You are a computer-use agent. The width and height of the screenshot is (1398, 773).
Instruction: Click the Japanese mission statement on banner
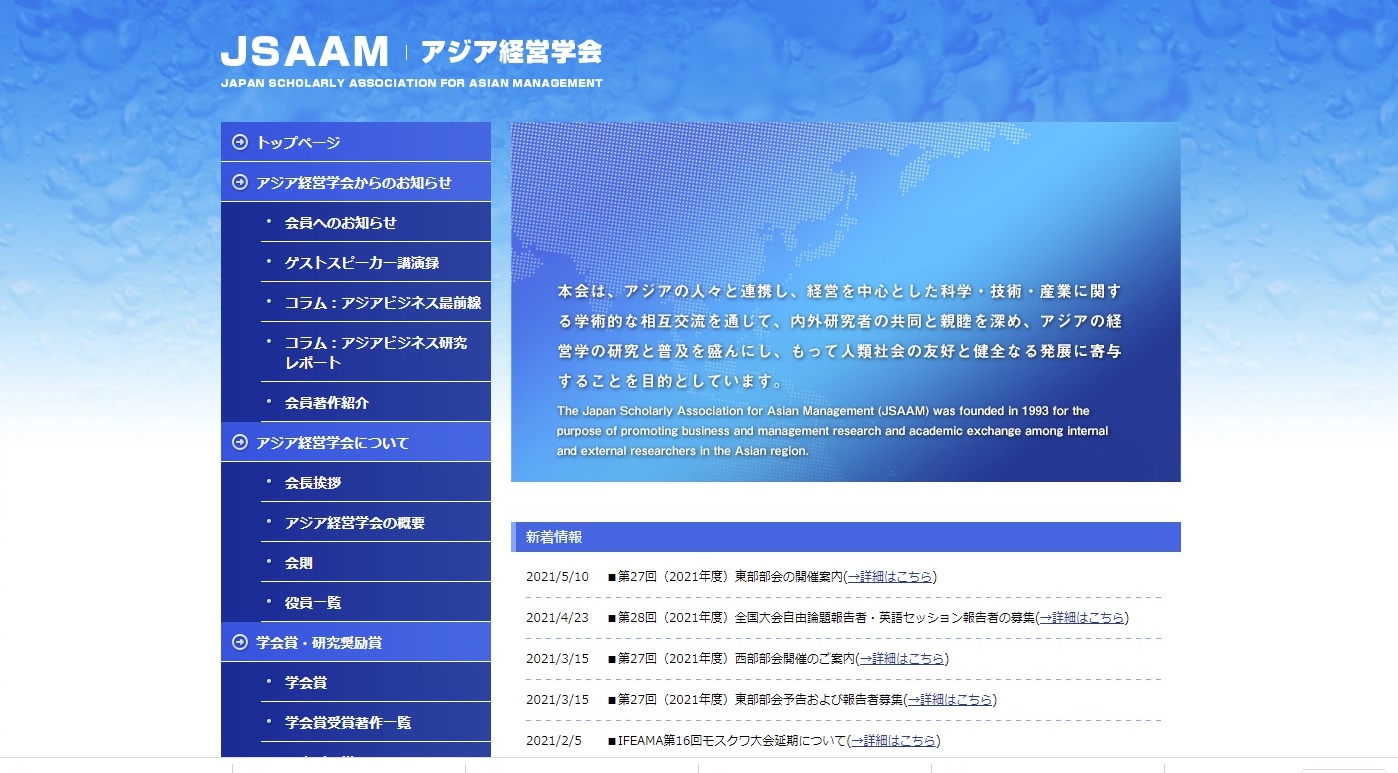(x=839, y=336)
